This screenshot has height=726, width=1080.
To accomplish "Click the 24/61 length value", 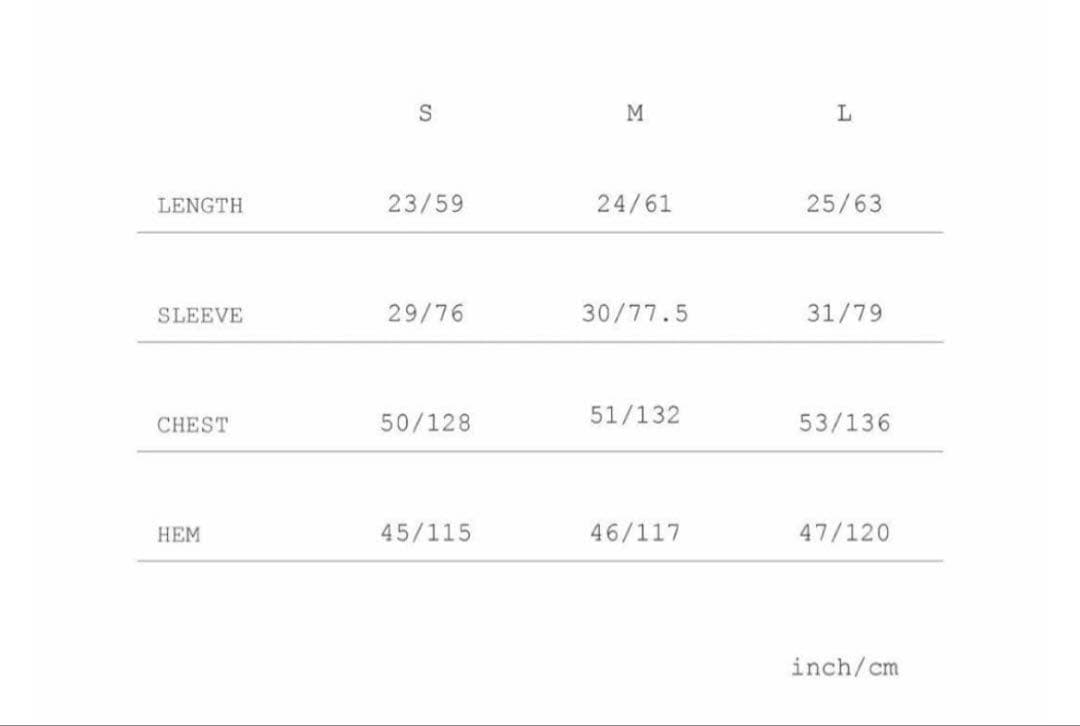I will pos(635,204).
